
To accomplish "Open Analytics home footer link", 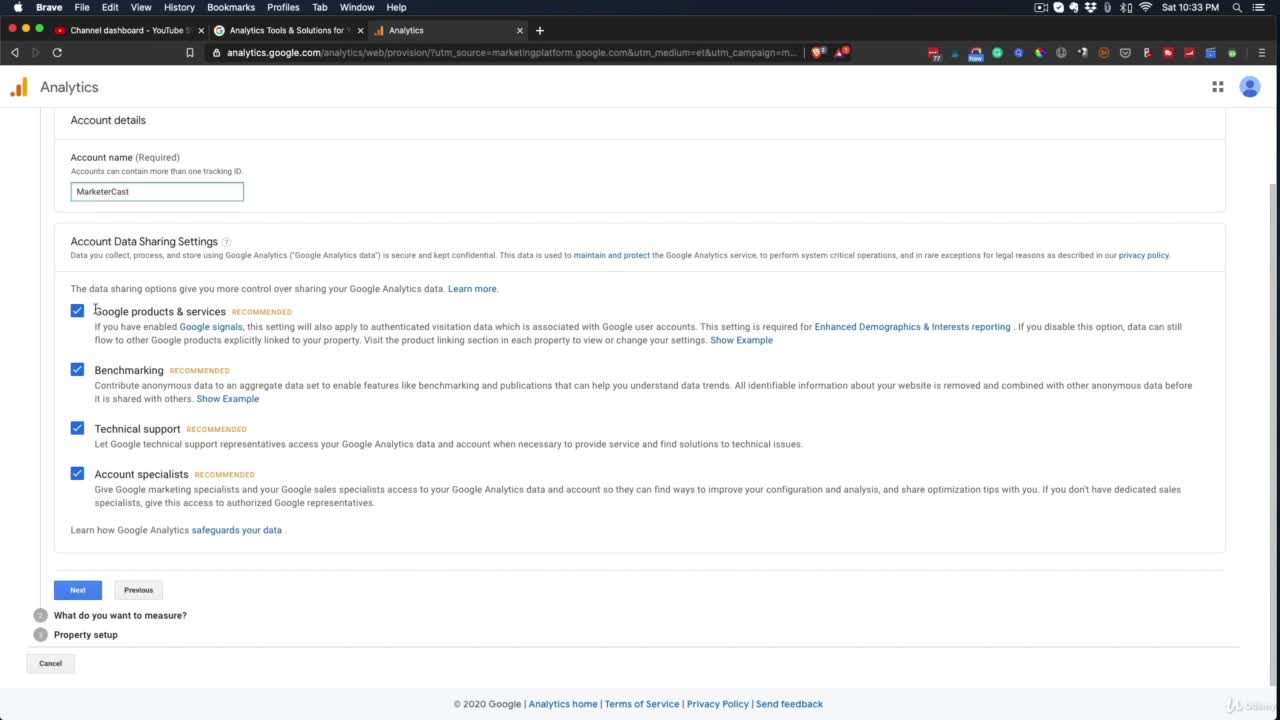I will pyautogui.click(x=563, y=704).
